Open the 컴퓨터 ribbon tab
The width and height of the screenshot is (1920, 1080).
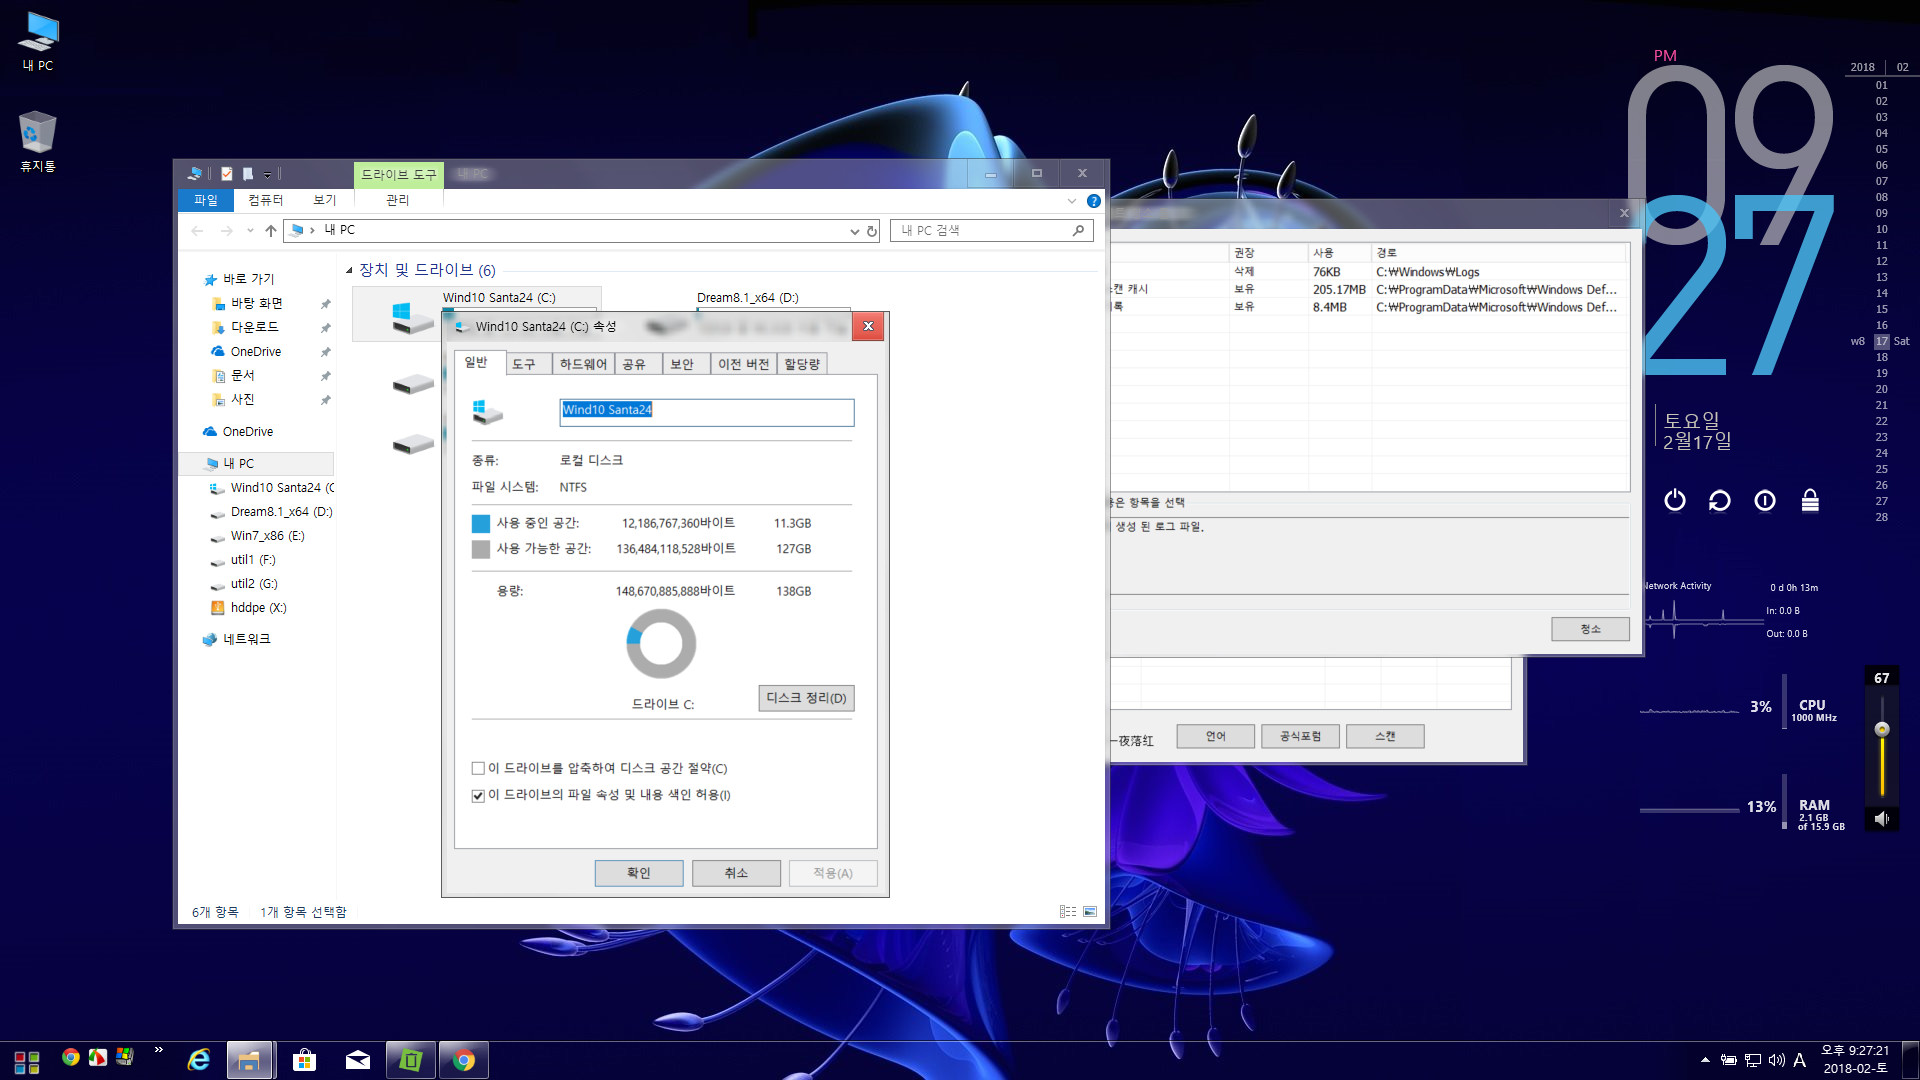(266, 200)
